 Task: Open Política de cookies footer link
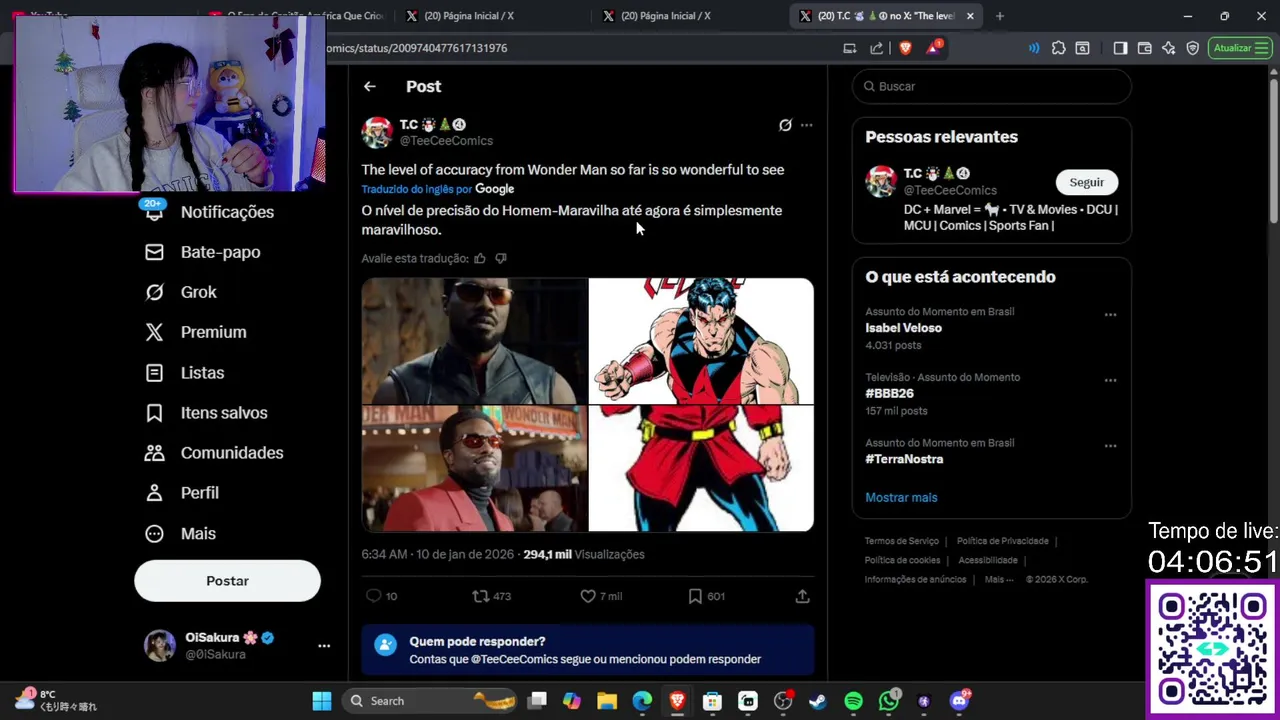tap(902, 560)
